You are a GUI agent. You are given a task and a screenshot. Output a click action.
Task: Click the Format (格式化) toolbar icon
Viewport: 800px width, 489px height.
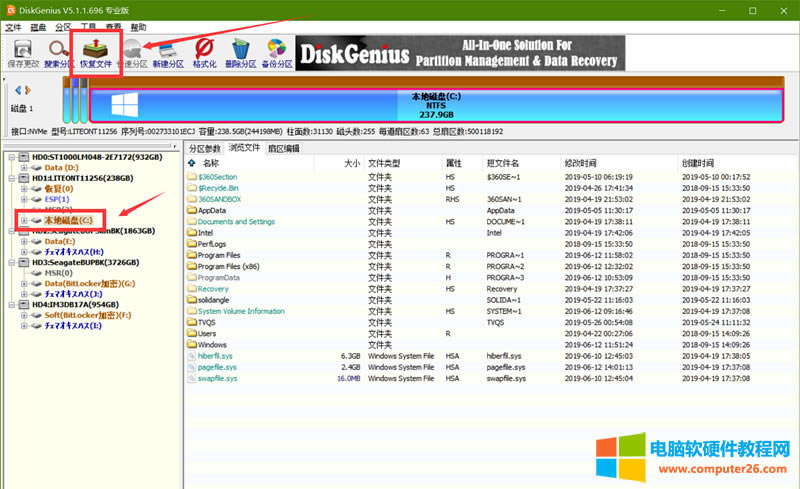click(x=204, y=48)
